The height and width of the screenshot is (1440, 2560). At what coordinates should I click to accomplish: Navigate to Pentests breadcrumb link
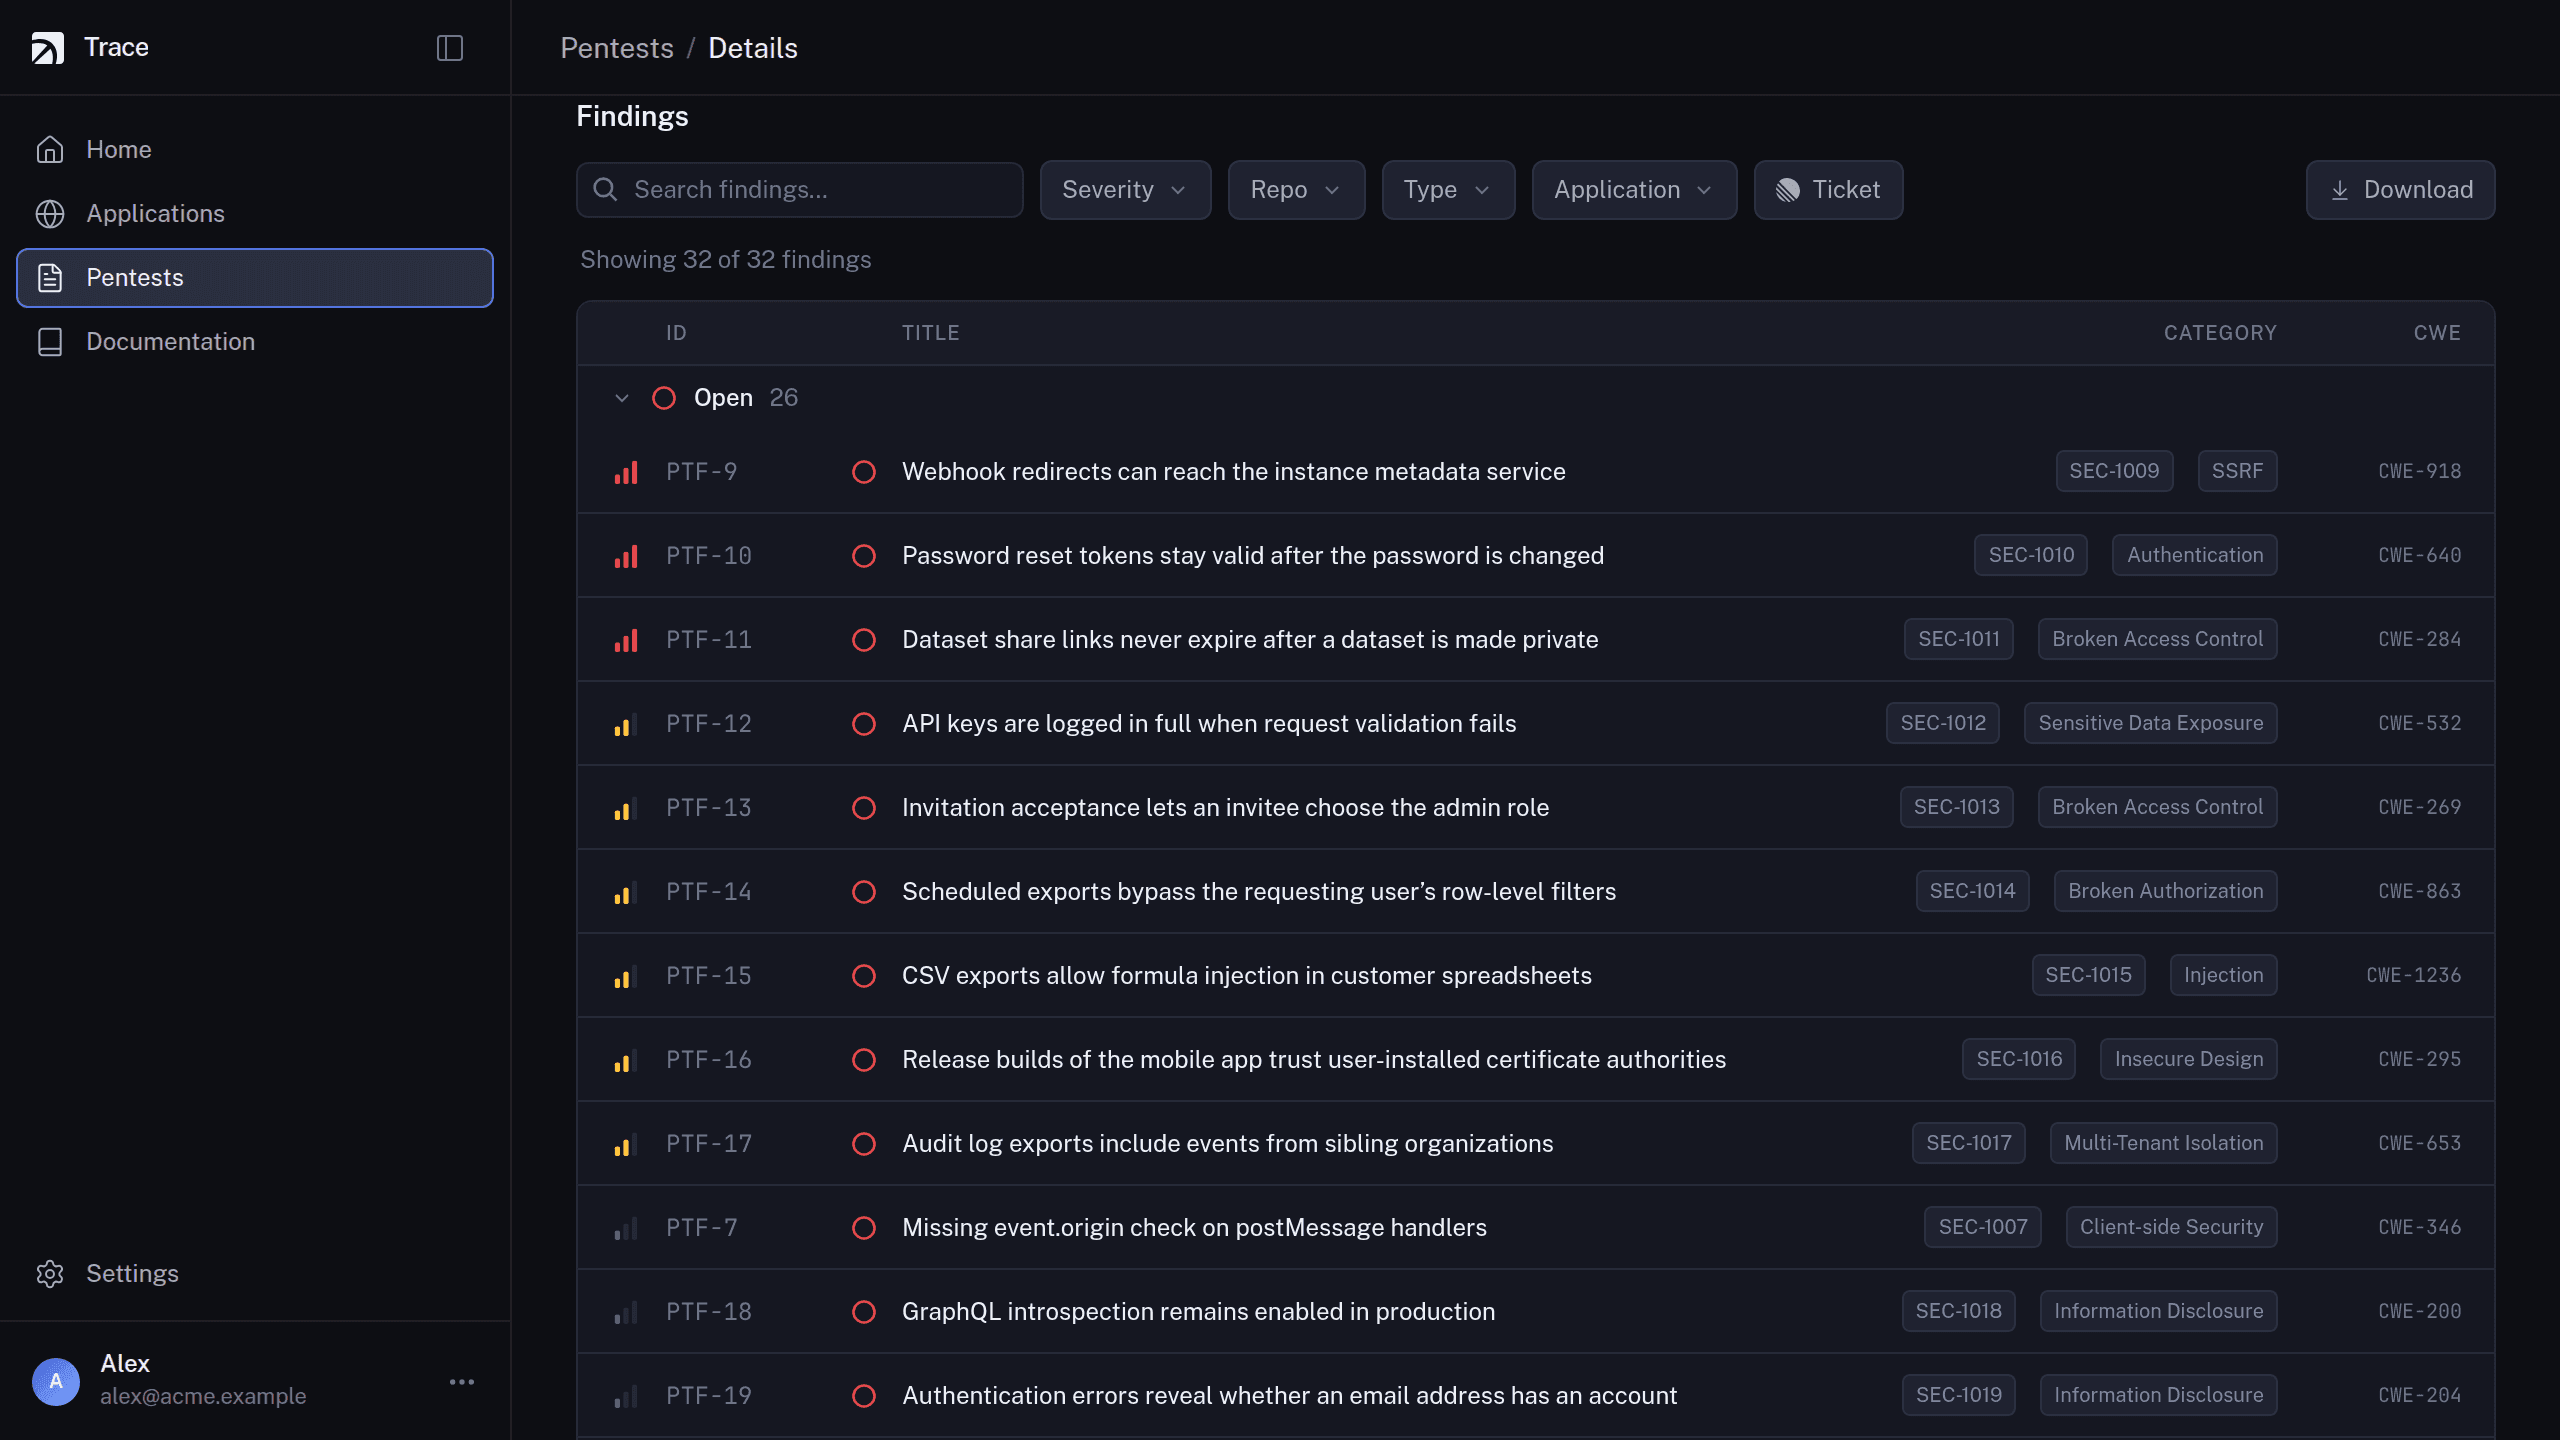tap(617, 48)
